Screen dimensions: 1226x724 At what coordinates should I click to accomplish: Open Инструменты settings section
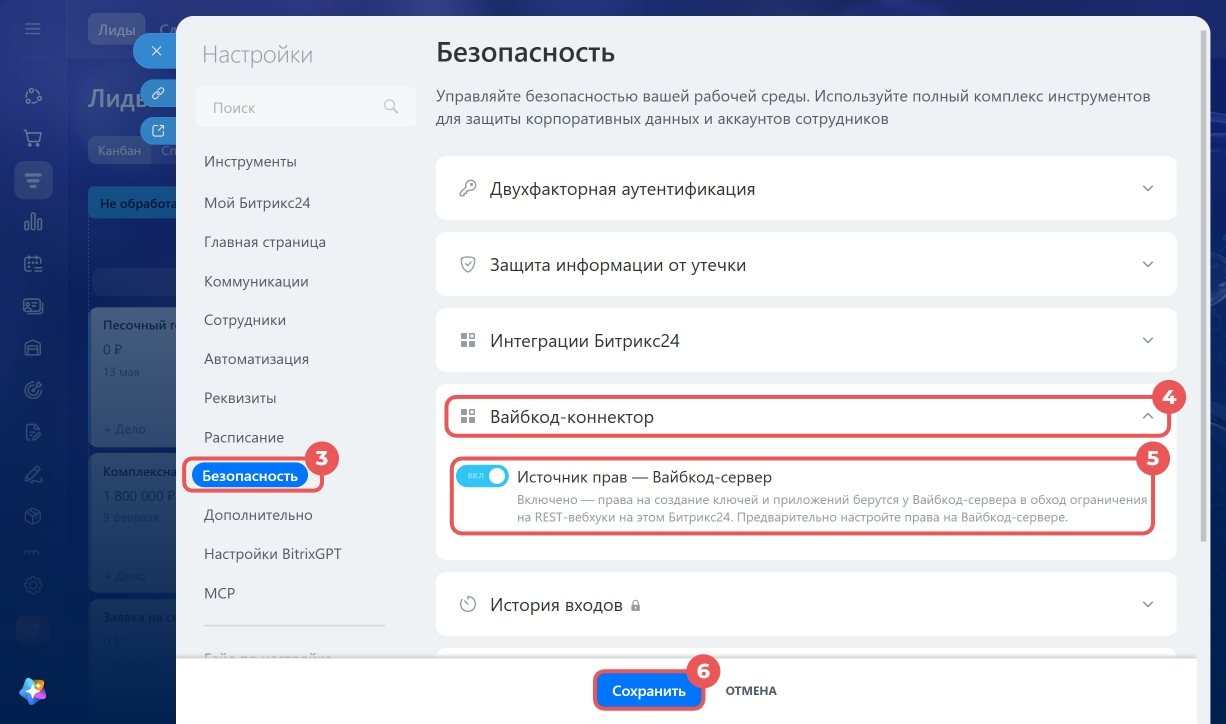[250, 162]
